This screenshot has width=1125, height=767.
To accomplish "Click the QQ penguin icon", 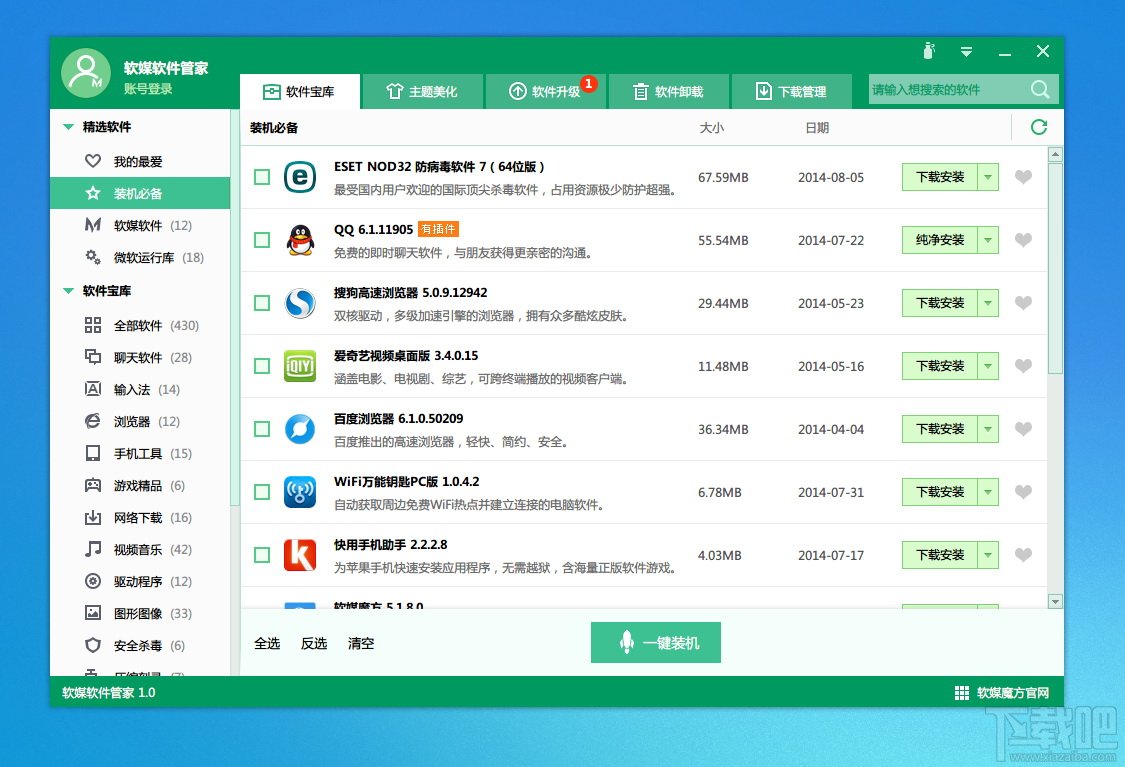I will (300, 240).
